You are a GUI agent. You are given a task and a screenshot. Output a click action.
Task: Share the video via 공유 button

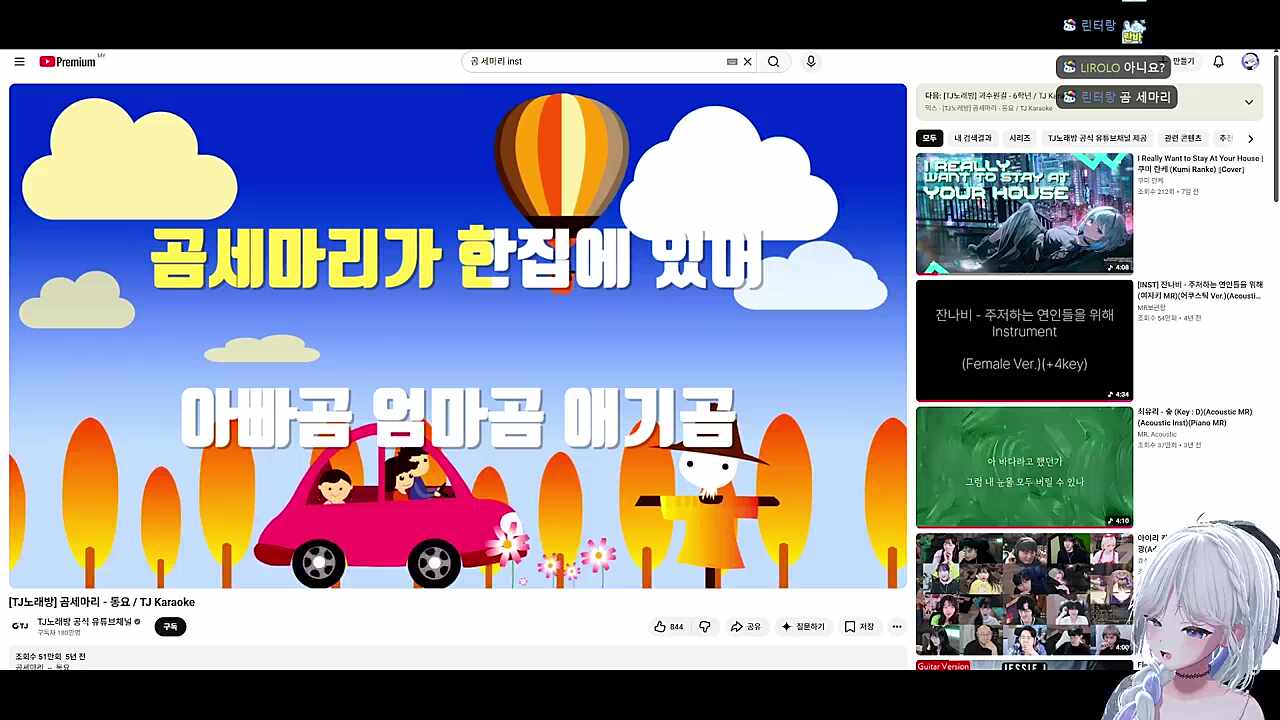point(746,627)
